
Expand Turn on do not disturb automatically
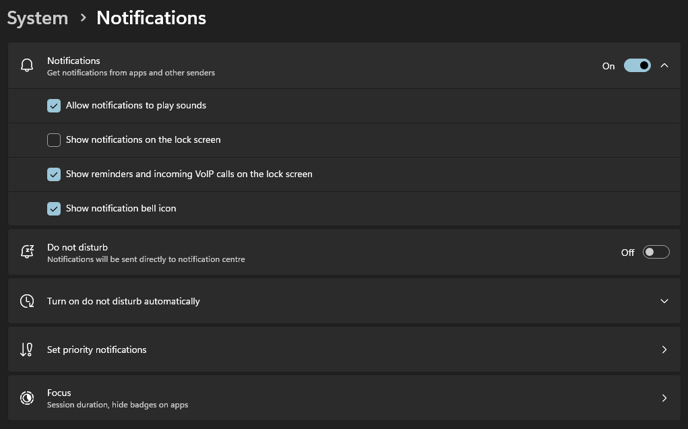click(664, 301)
